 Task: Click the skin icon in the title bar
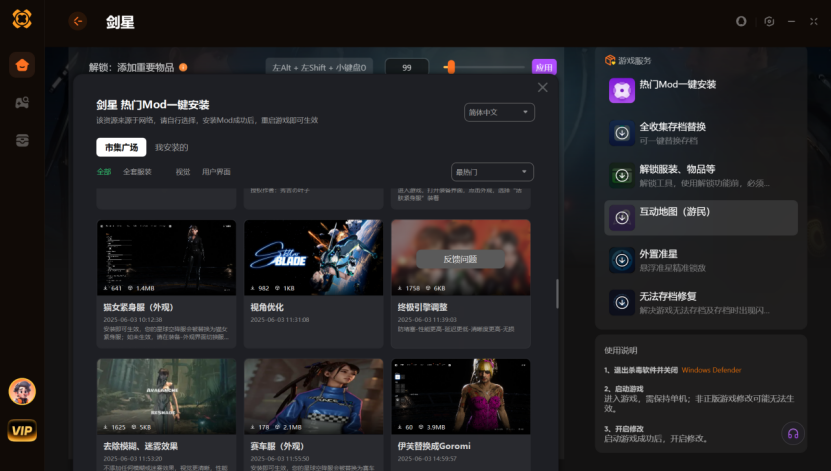(x=741, y=21)
